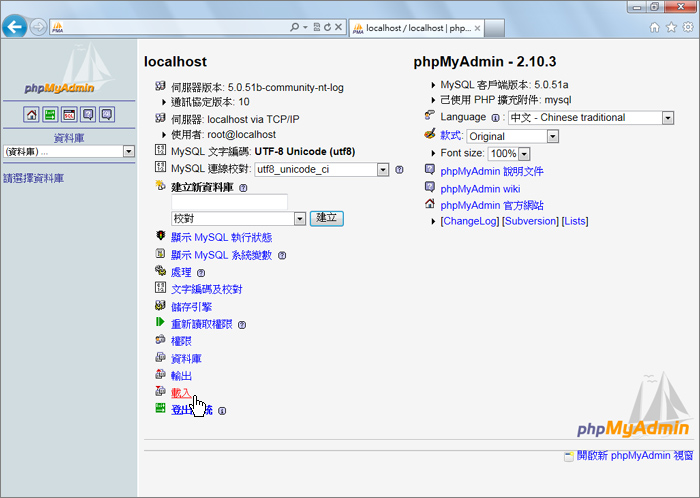700x498 pixels.
Task: Click the 儲存引擎 storage engines icon
Action: coord(160,305)
